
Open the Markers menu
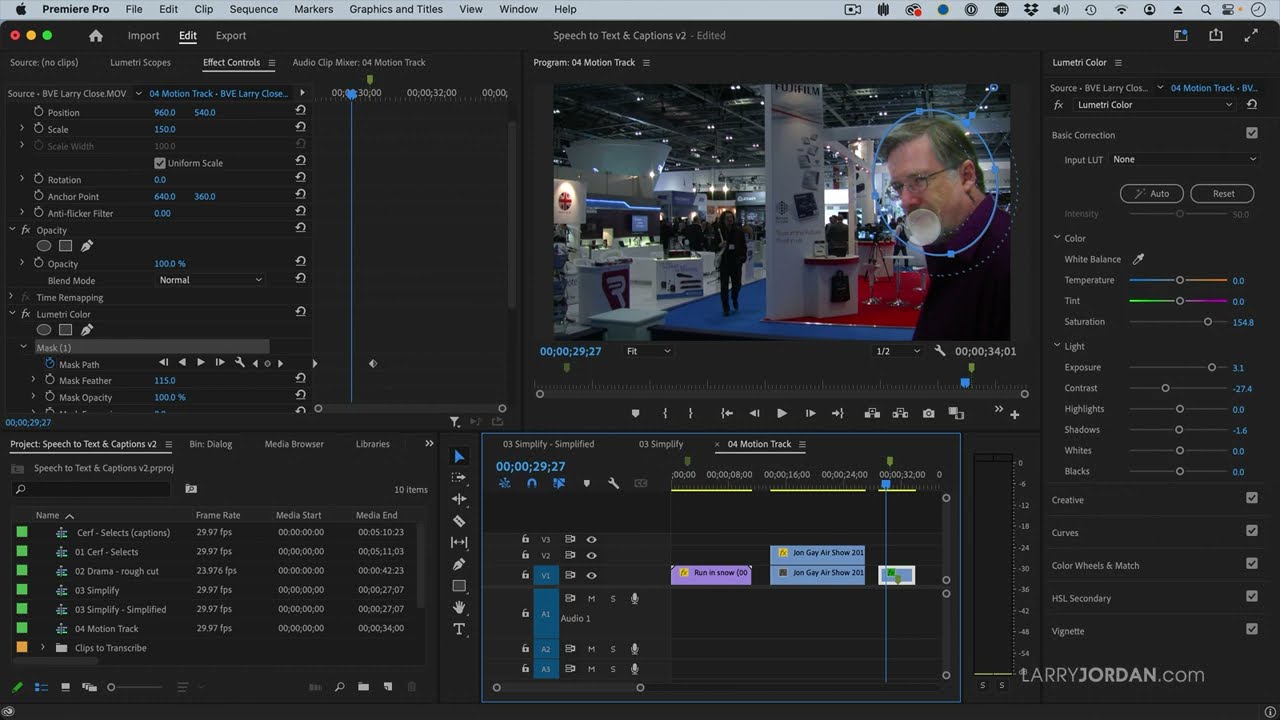(x=314, y=9)
